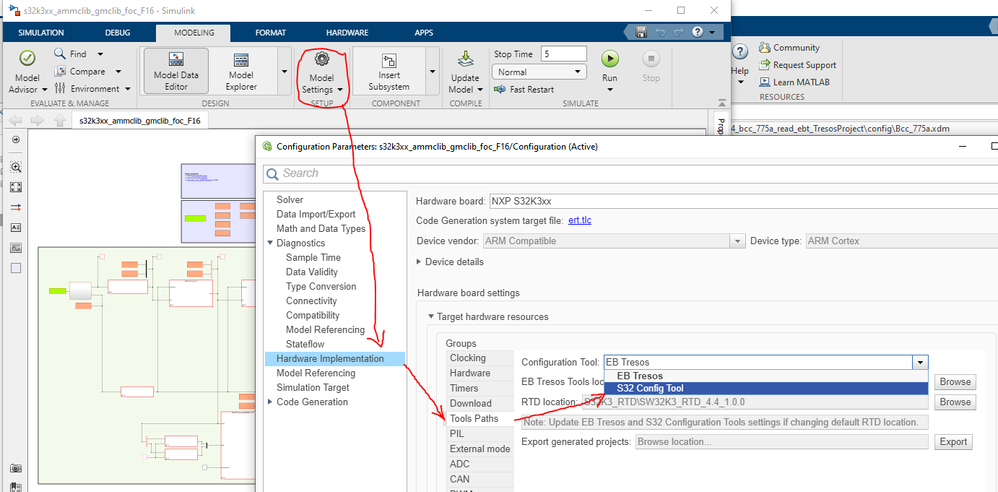Expand the Component gallery dropdown arrow
The height and width of the screenshot is (492, 998).
[433, 71]
